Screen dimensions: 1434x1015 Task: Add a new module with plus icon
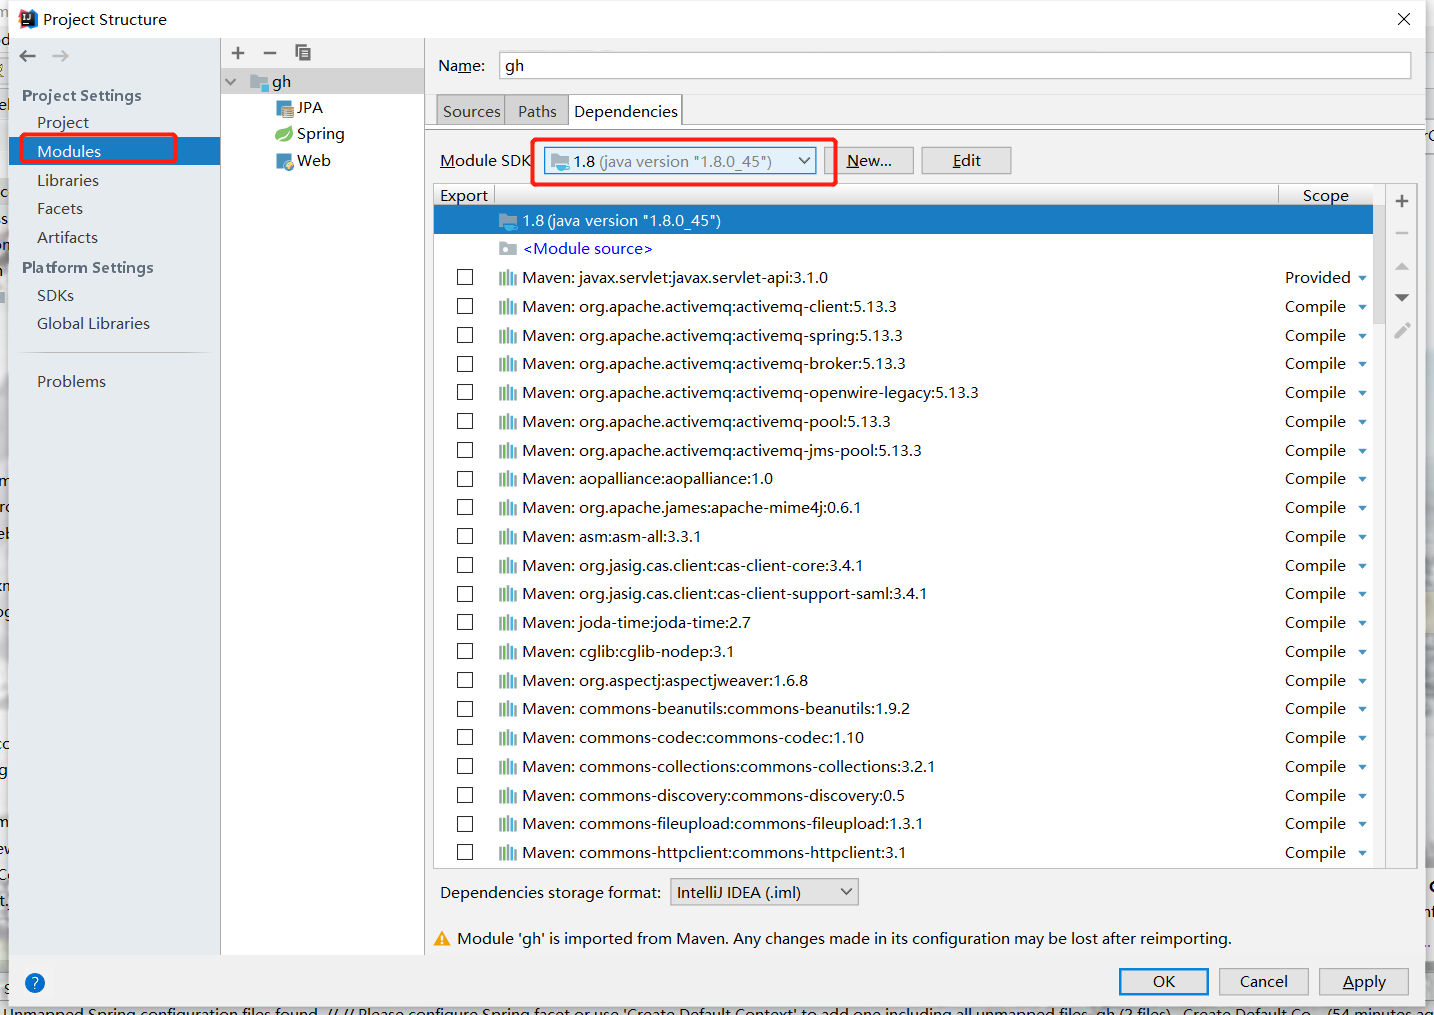coord(238,53)
